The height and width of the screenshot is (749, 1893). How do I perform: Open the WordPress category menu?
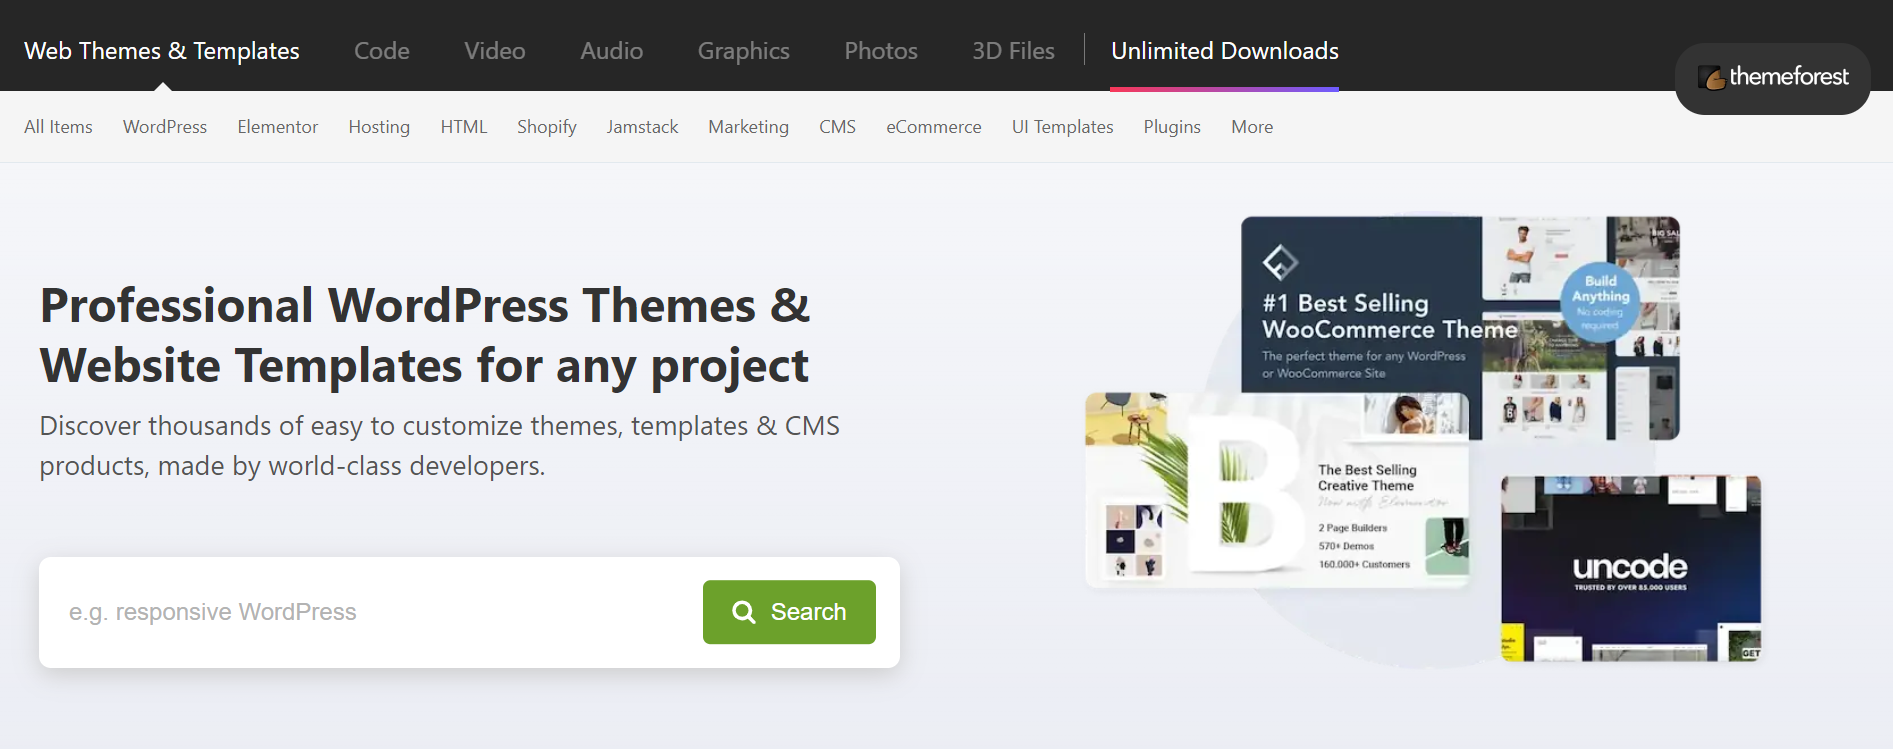(x=165, y=127)
